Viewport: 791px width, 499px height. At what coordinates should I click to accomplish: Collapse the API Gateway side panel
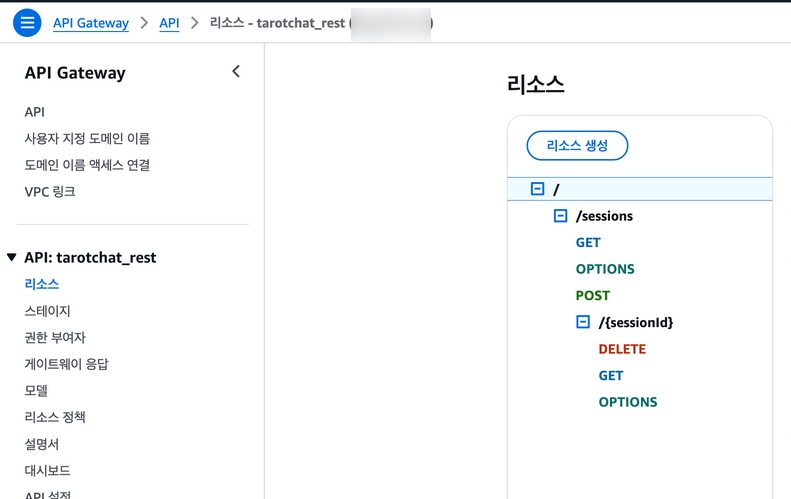(236, 72)
